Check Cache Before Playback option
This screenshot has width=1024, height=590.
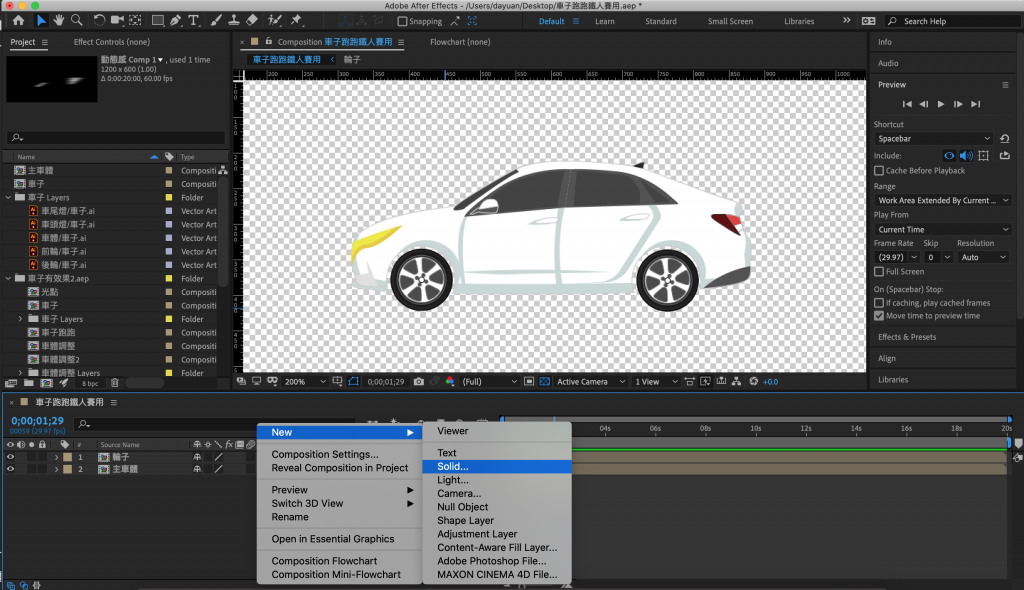coord(879,171)
